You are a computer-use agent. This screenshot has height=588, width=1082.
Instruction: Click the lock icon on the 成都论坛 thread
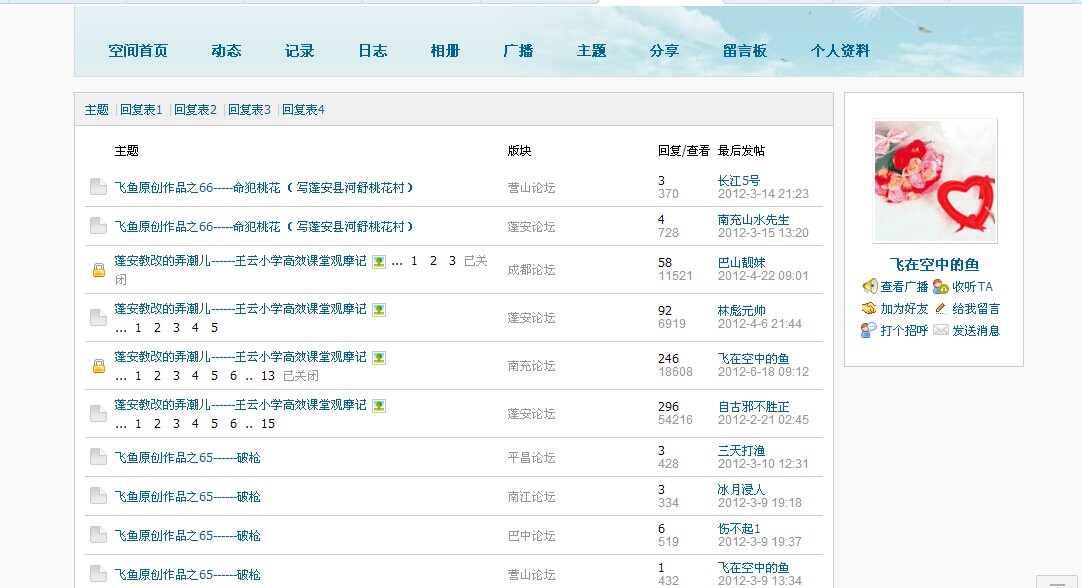(x=98, y=270)
